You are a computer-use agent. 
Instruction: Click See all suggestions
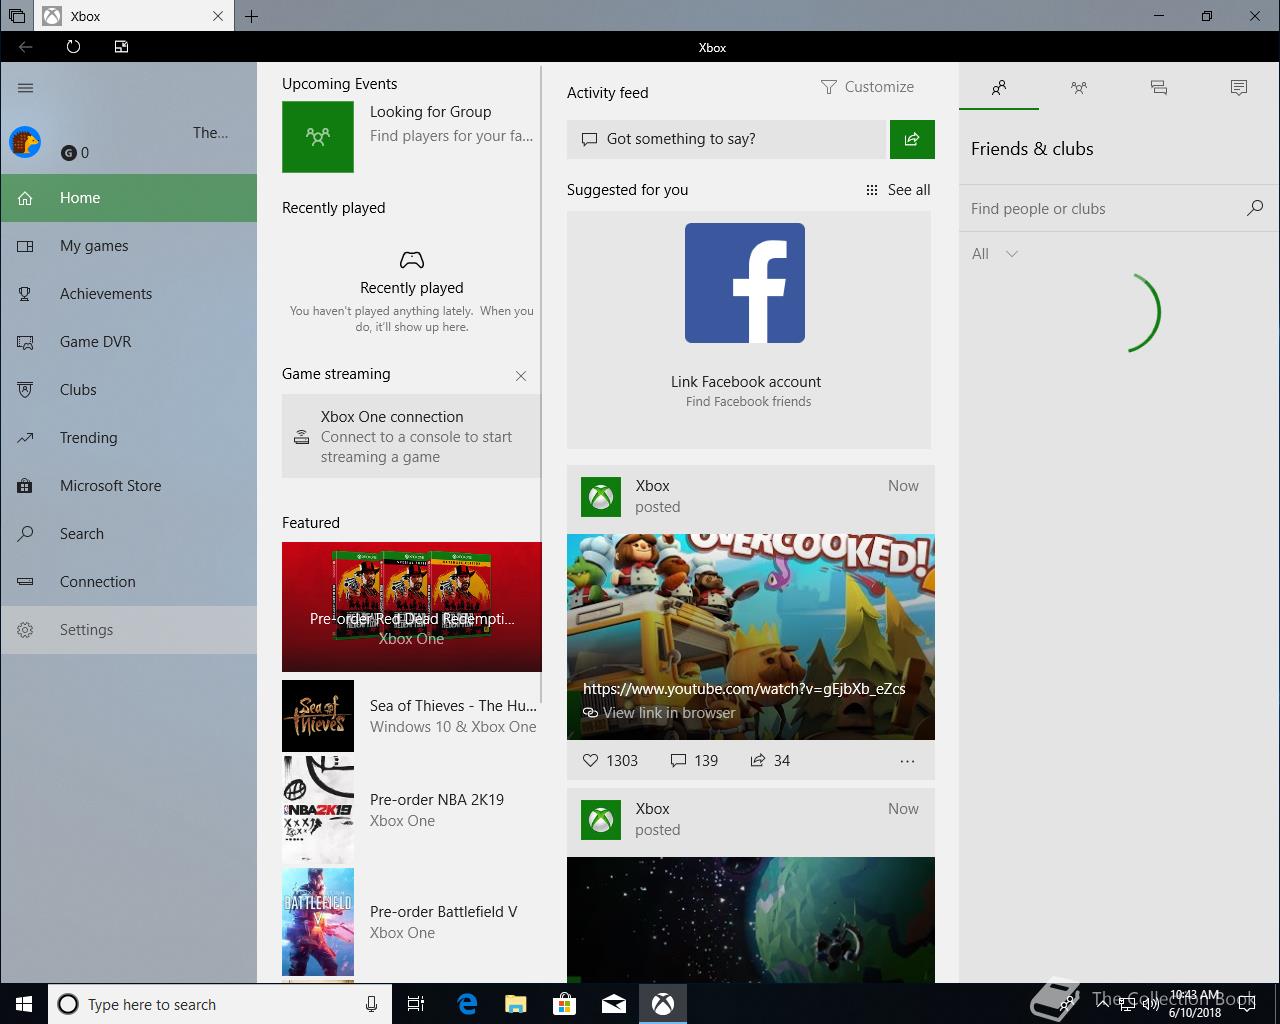(898, 190)
